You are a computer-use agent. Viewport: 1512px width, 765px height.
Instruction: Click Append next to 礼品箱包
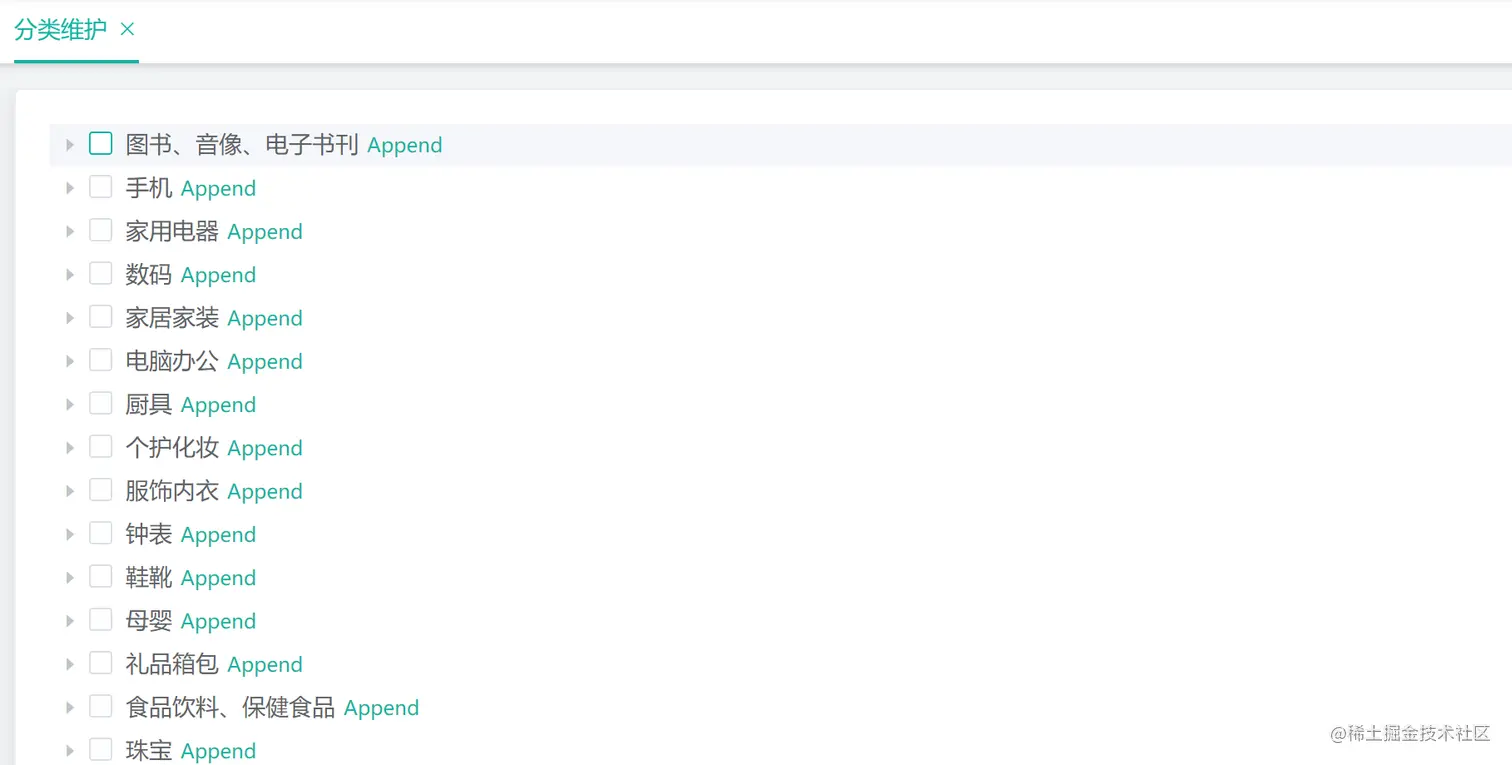(x=265, y=665)
